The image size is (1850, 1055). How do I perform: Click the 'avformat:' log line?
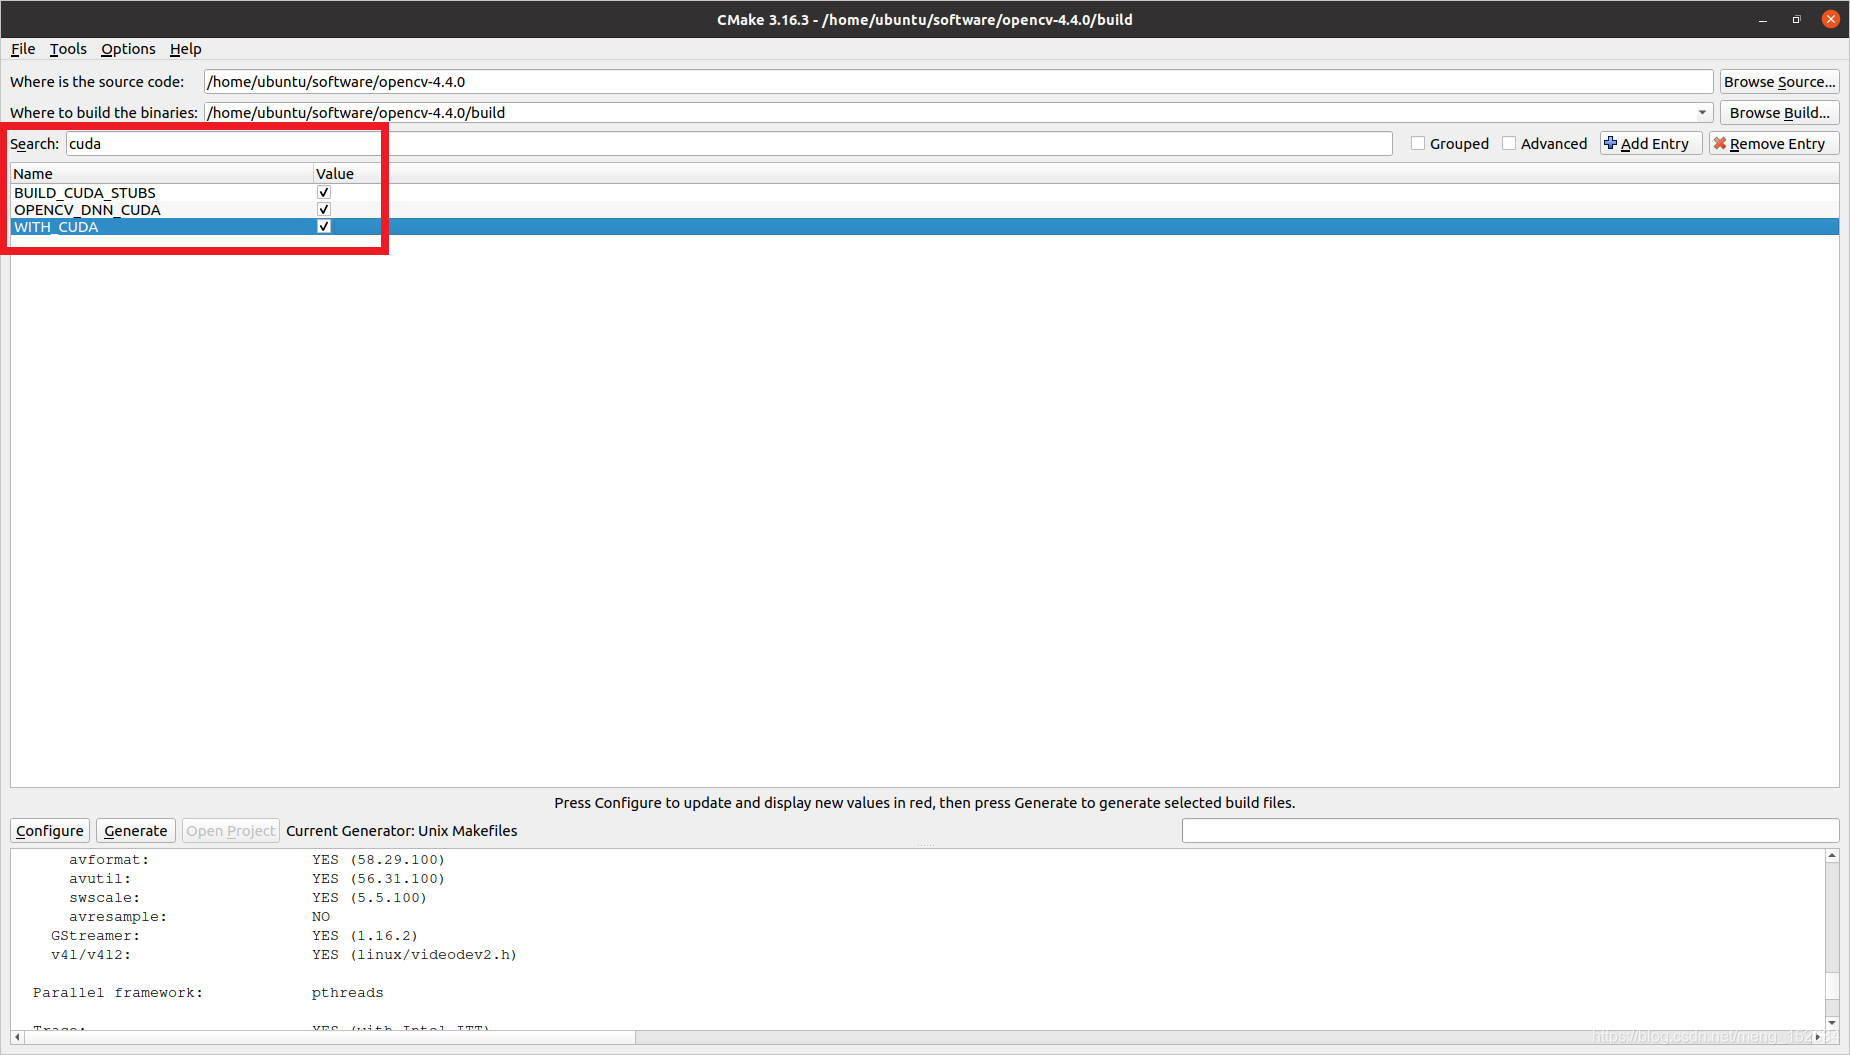[257, 860]
